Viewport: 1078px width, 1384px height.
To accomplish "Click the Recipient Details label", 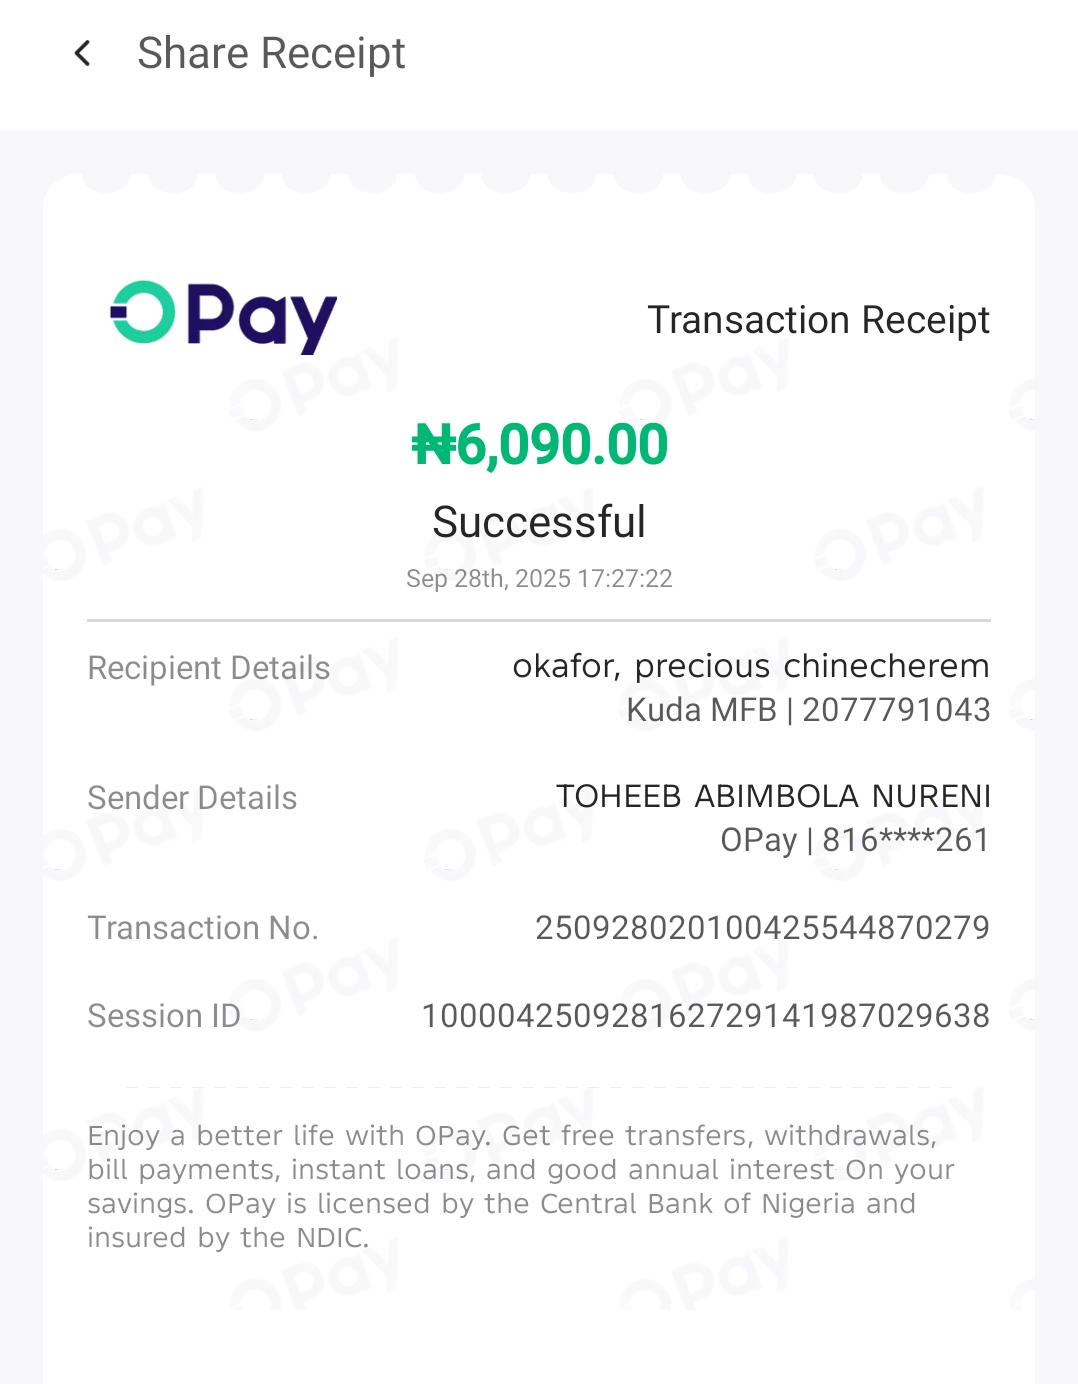I will tap(208, 668).
